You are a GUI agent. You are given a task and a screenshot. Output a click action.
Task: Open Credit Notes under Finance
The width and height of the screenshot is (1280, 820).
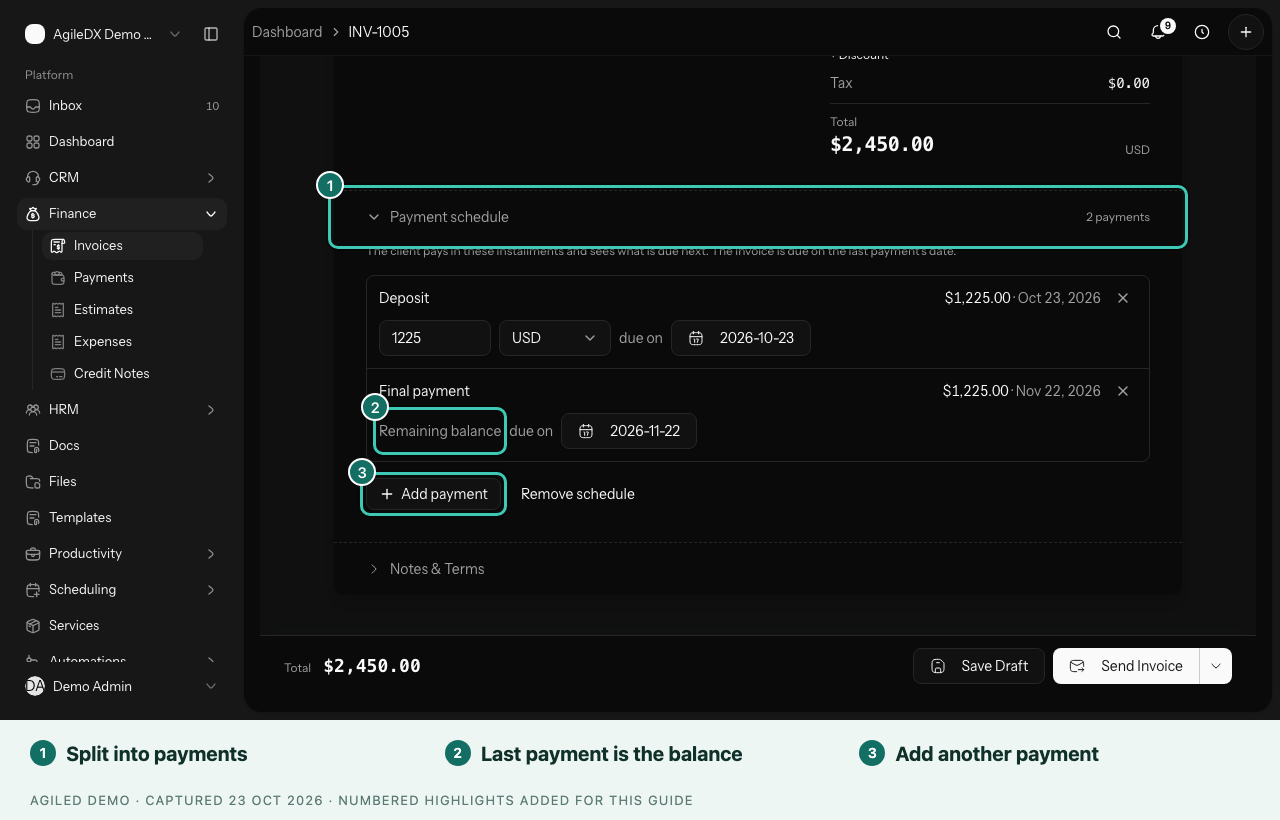click(x=122, y=374)
